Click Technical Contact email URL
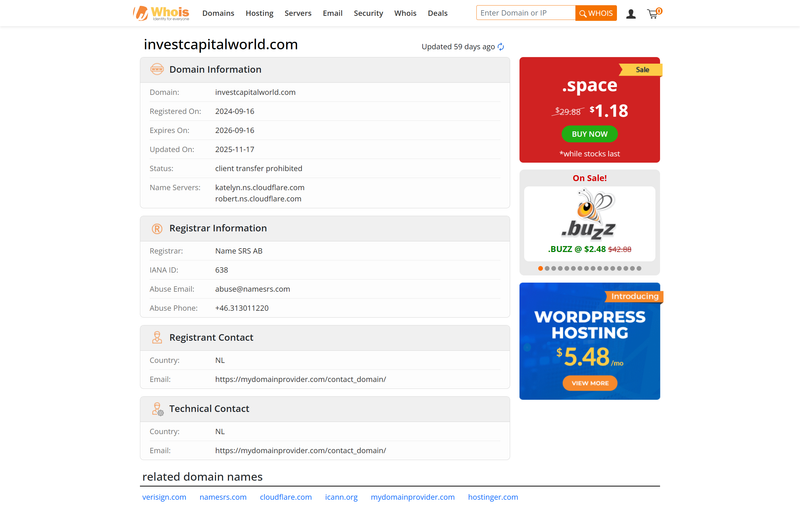 (301, 451)
